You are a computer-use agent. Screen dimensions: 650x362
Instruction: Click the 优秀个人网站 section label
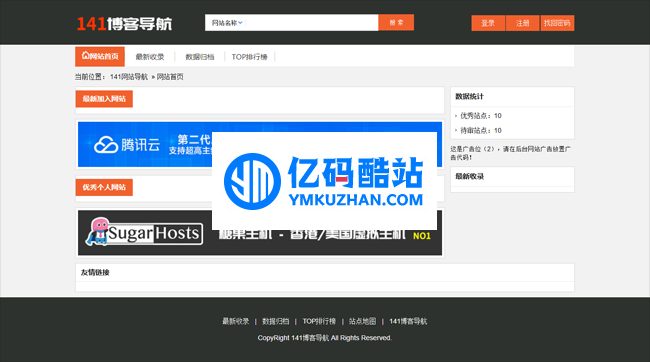[104, 187]
